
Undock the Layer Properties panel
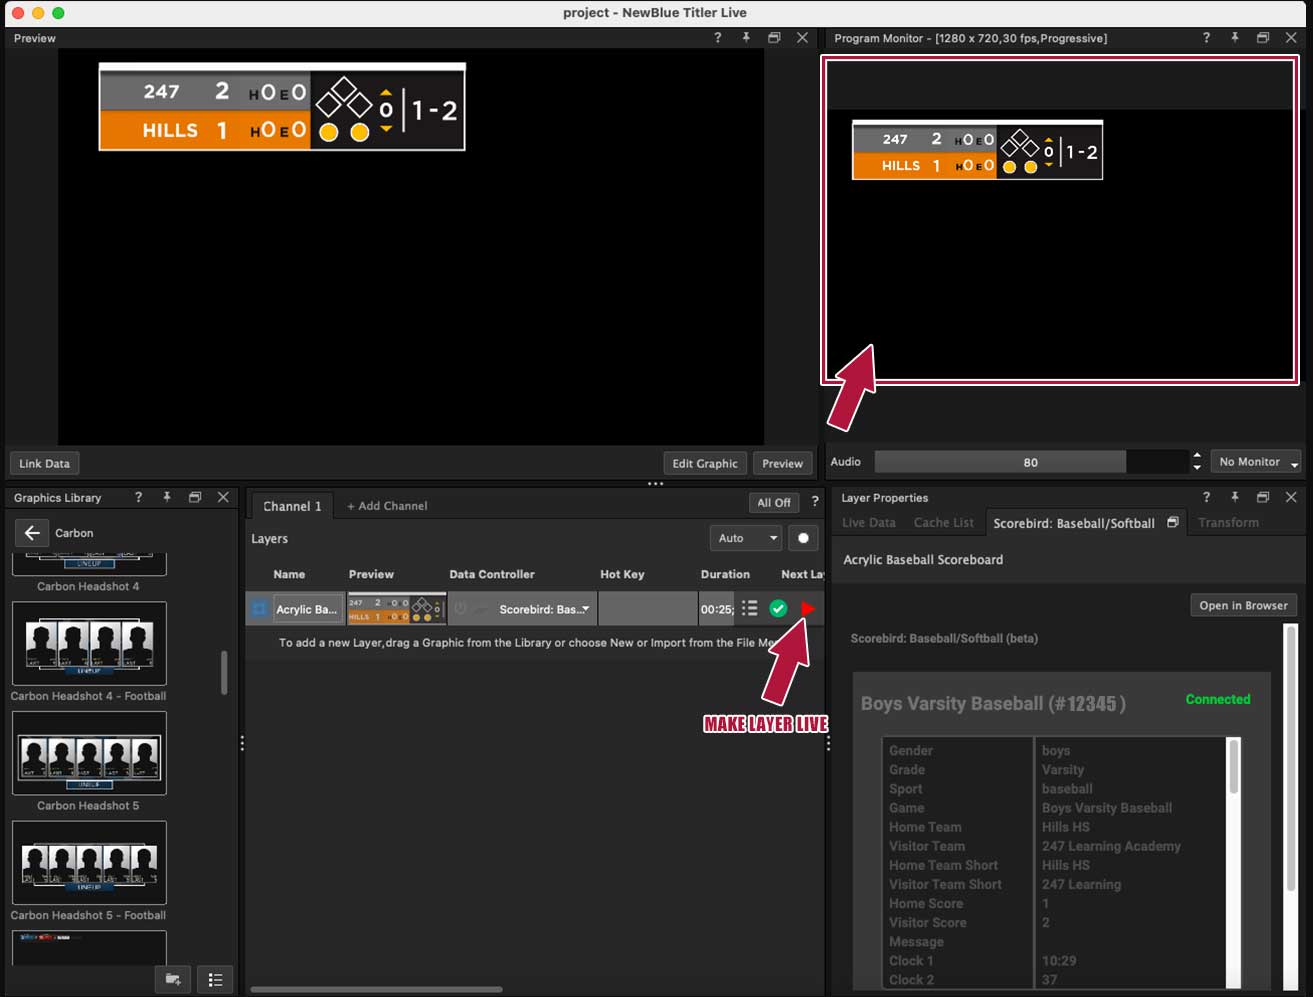1262,497
